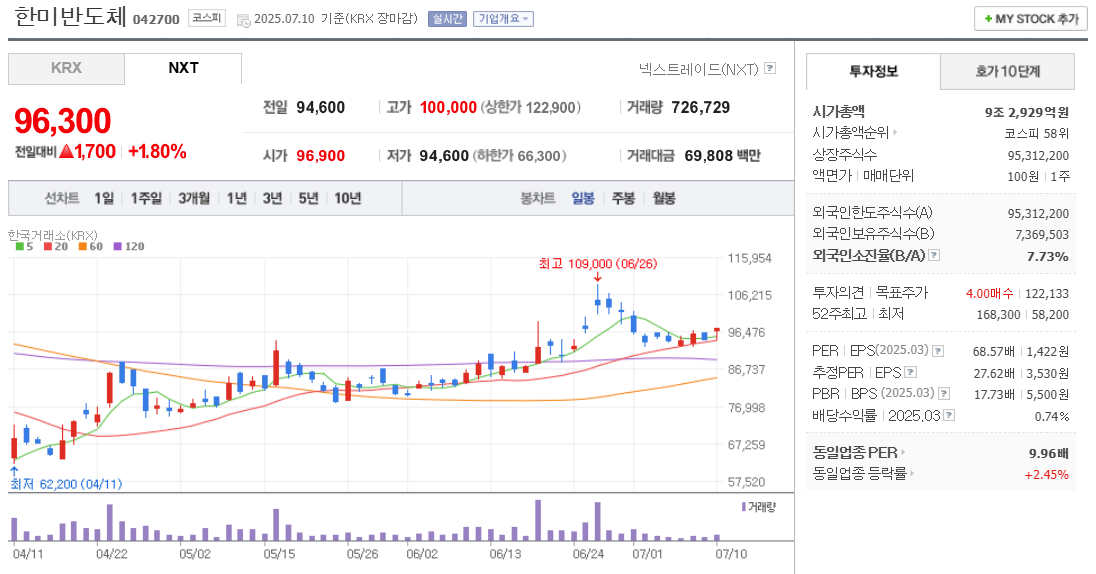Click the 외국인보유주식수 7,369,503 value
The width and height of the screenshot is (1096, 574).
tap(1041, 235)
